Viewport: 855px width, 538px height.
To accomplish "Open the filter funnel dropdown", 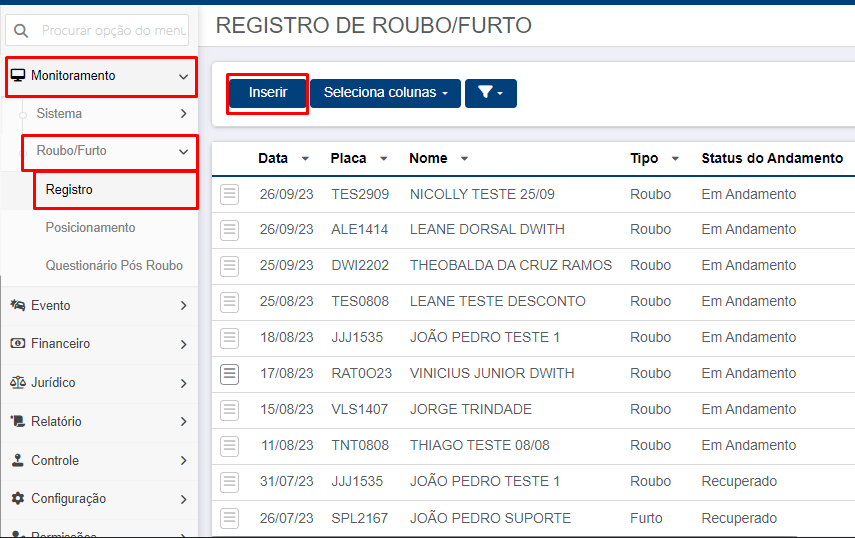I will pos(491,93).
